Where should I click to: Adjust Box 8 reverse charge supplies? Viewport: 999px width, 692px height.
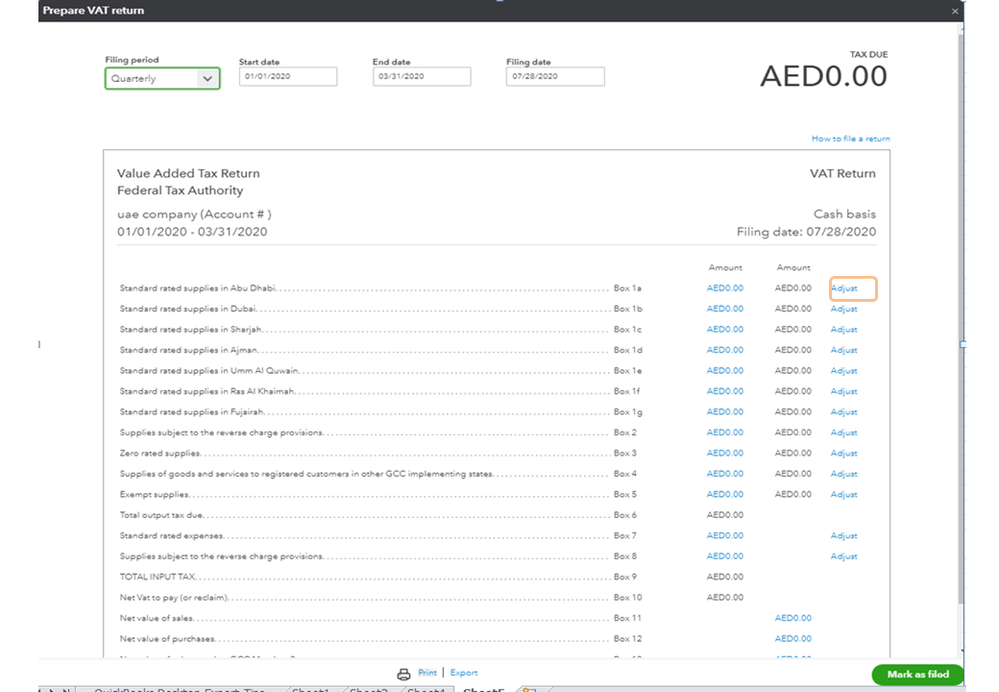click(x=844, y=556)
